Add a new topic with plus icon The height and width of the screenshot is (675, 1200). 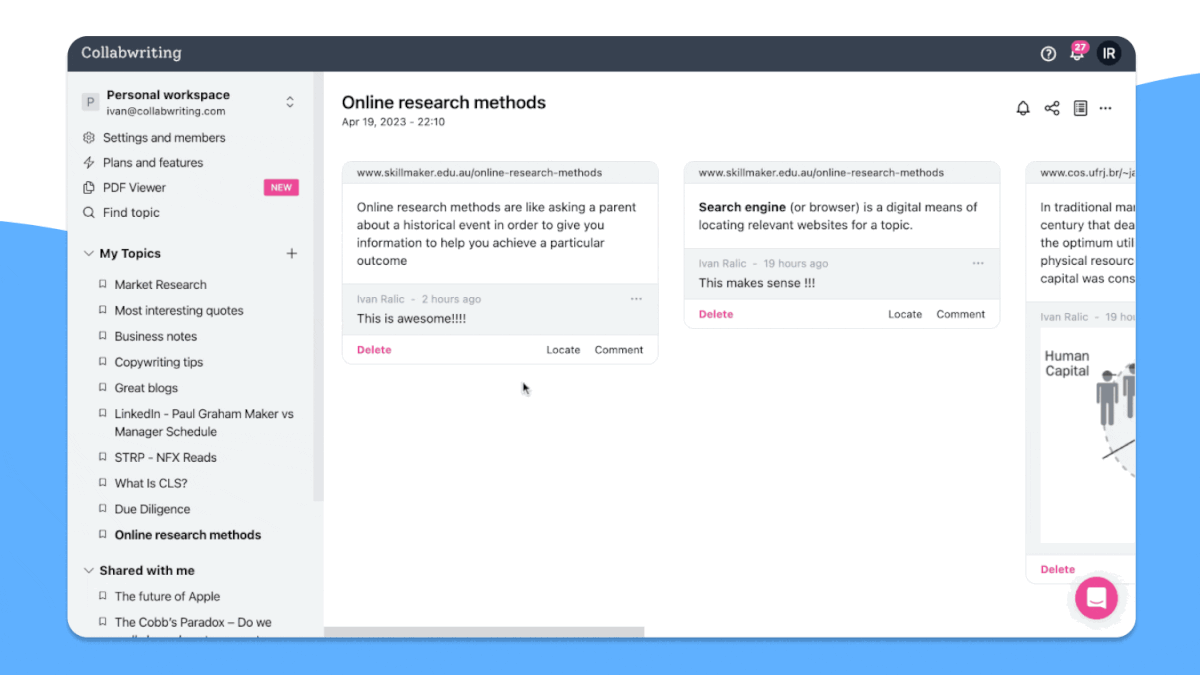[x=292, y=254]
